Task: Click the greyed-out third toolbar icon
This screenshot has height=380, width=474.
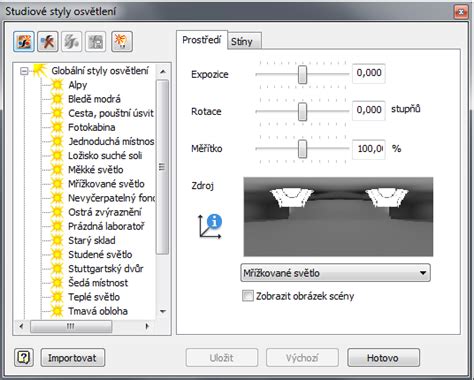Action: click(x=71, y=42)
